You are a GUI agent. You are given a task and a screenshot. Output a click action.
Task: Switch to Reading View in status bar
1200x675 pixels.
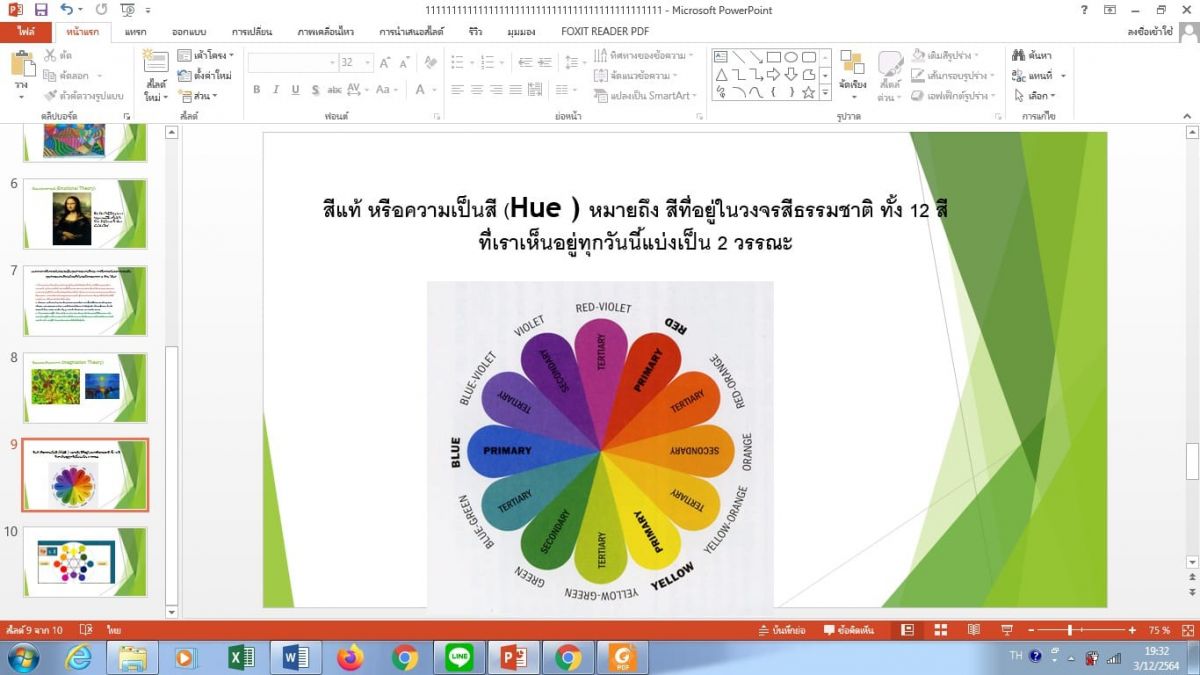(973, 630)
